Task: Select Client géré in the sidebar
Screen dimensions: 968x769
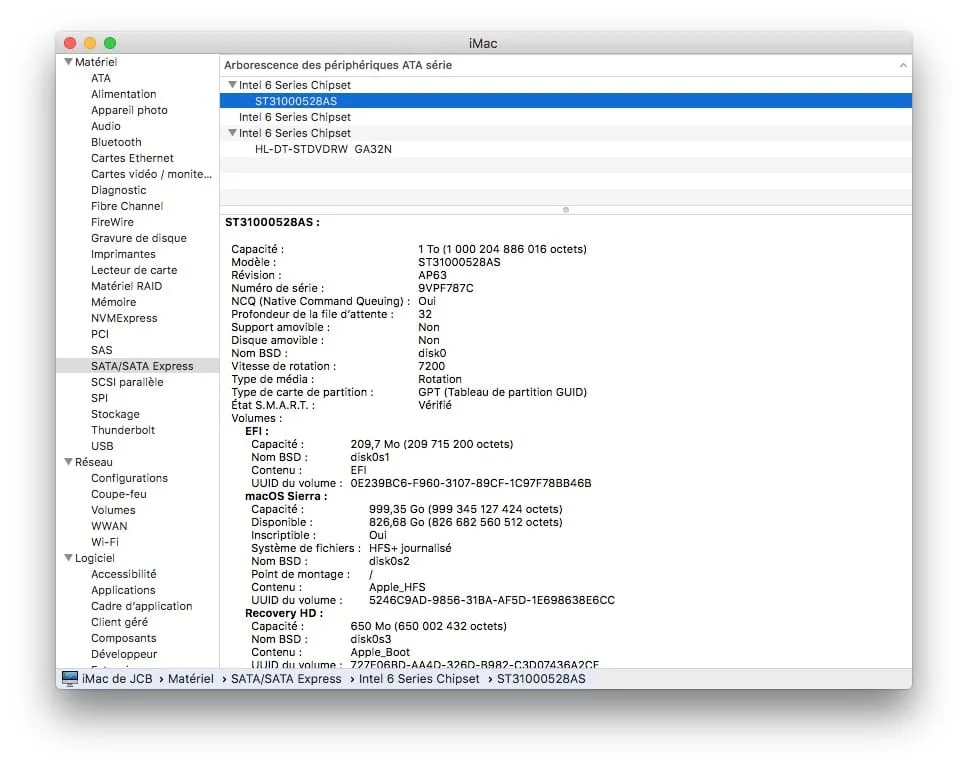Action: pos(119,622)
